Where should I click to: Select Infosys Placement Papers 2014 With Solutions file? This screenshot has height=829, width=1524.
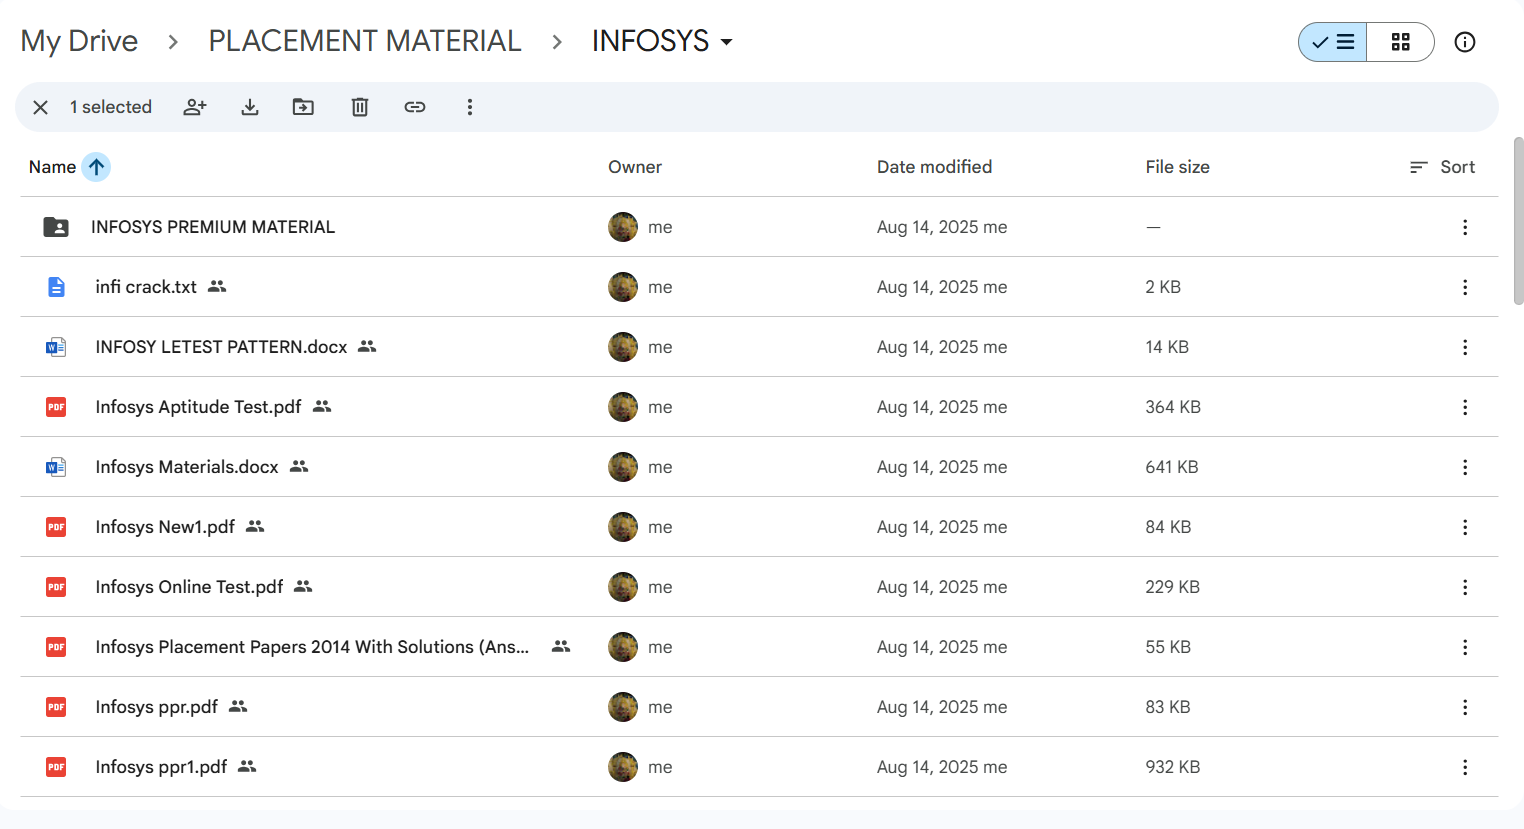click(x=312, y=647)
